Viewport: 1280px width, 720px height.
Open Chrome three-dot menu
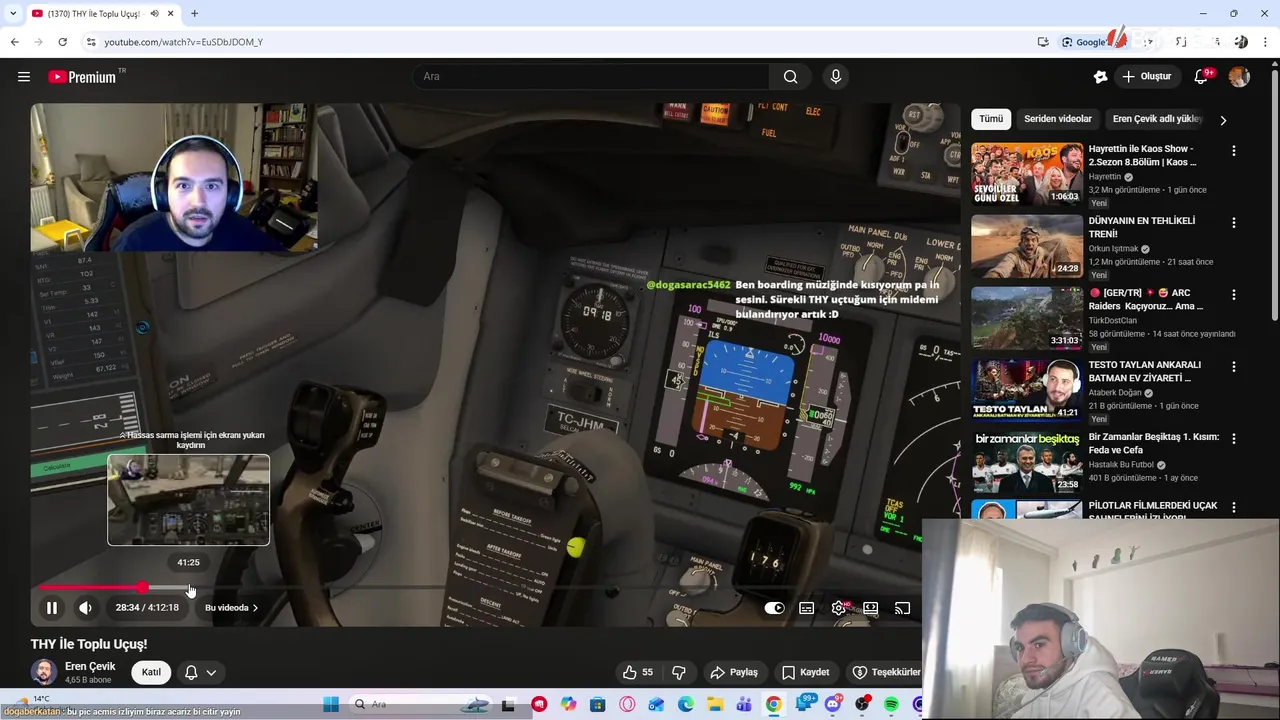[1265, 42]
